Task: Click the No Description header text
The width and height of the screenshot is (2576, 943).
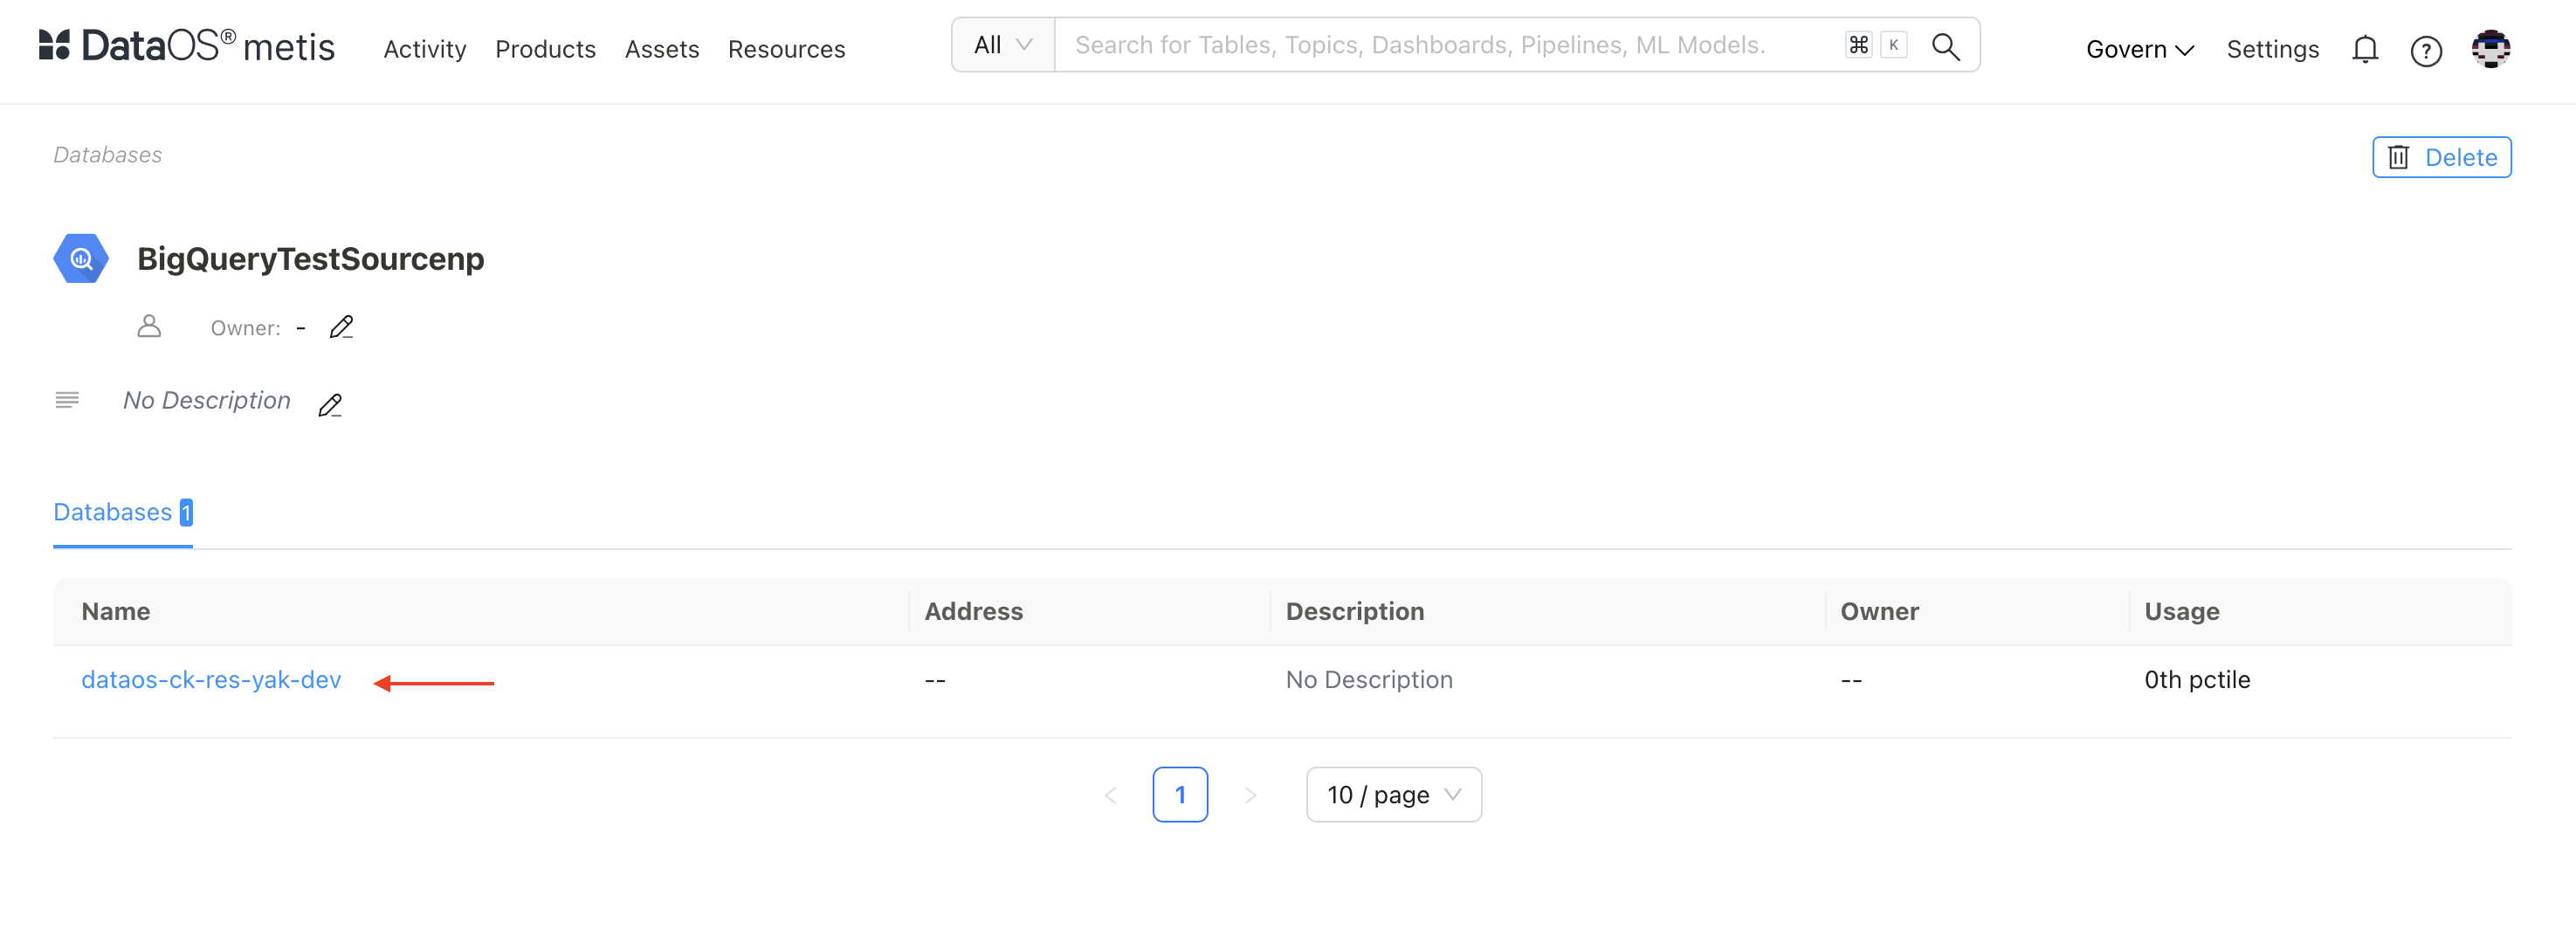Action: point(207,401)
